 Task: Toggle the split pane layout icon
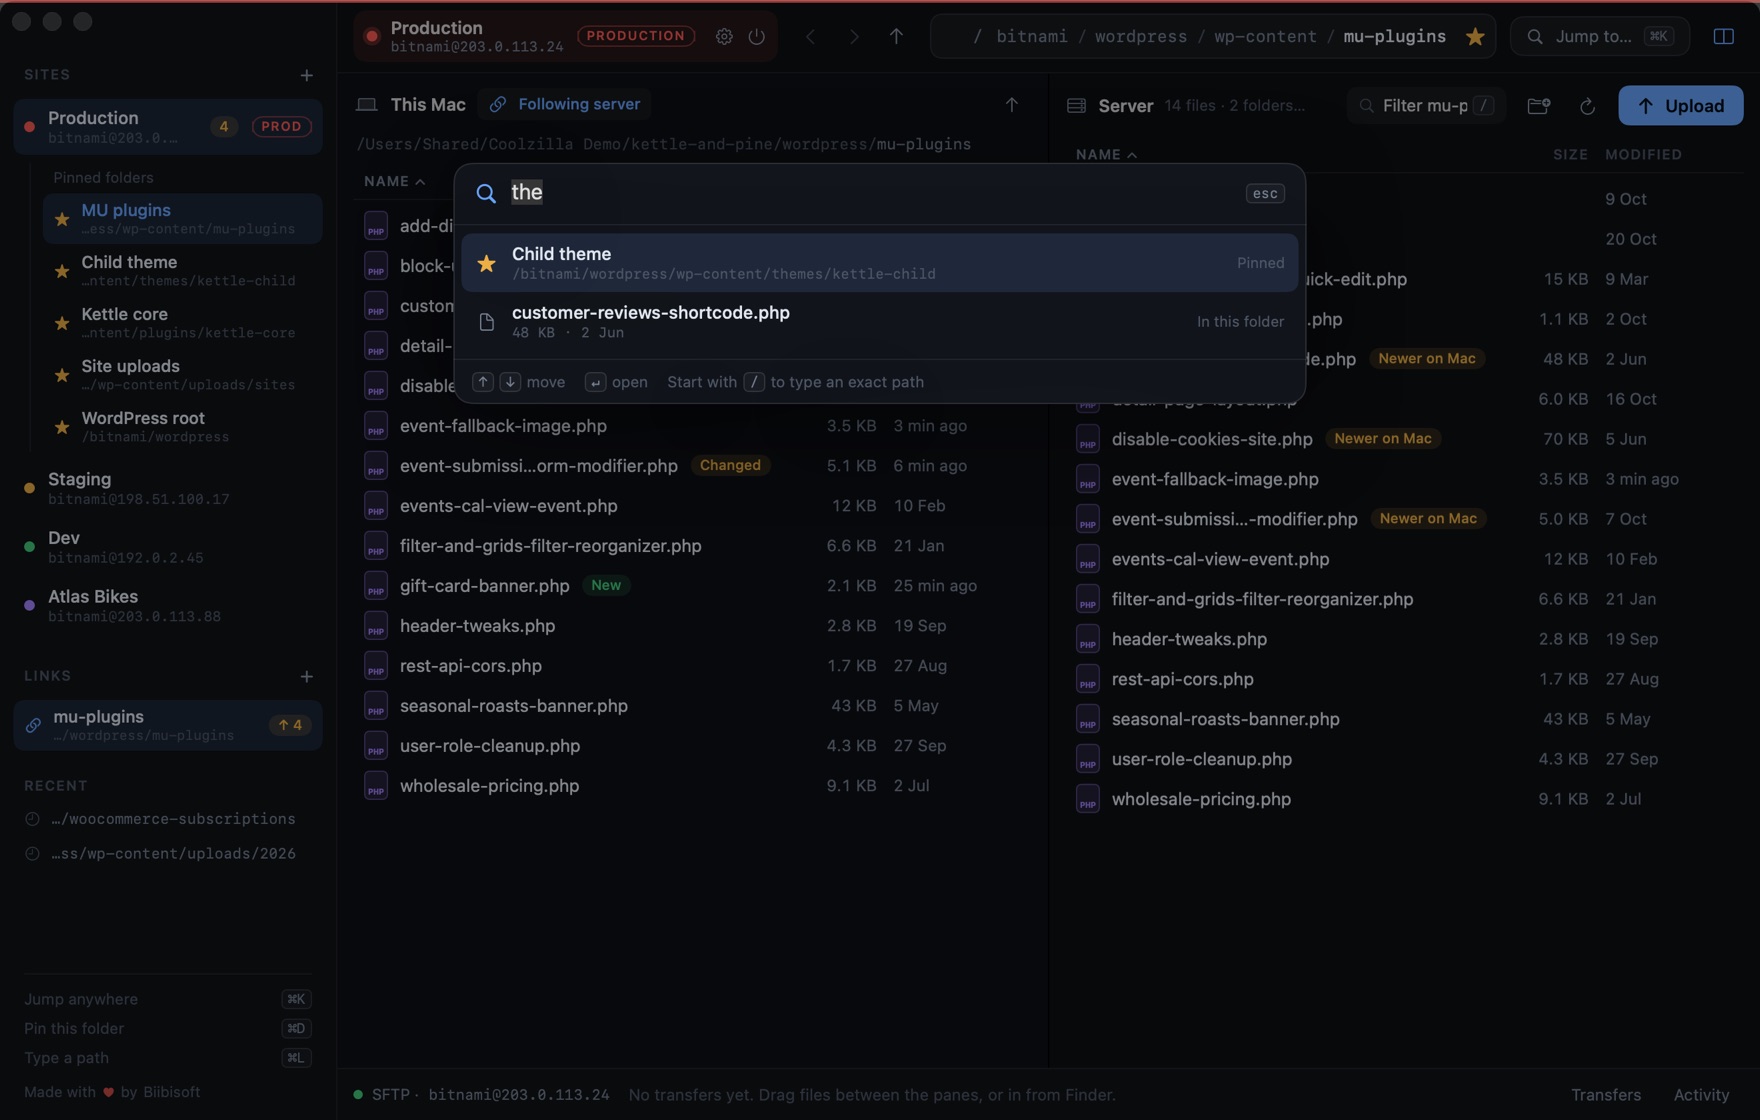click(1724, 36)
